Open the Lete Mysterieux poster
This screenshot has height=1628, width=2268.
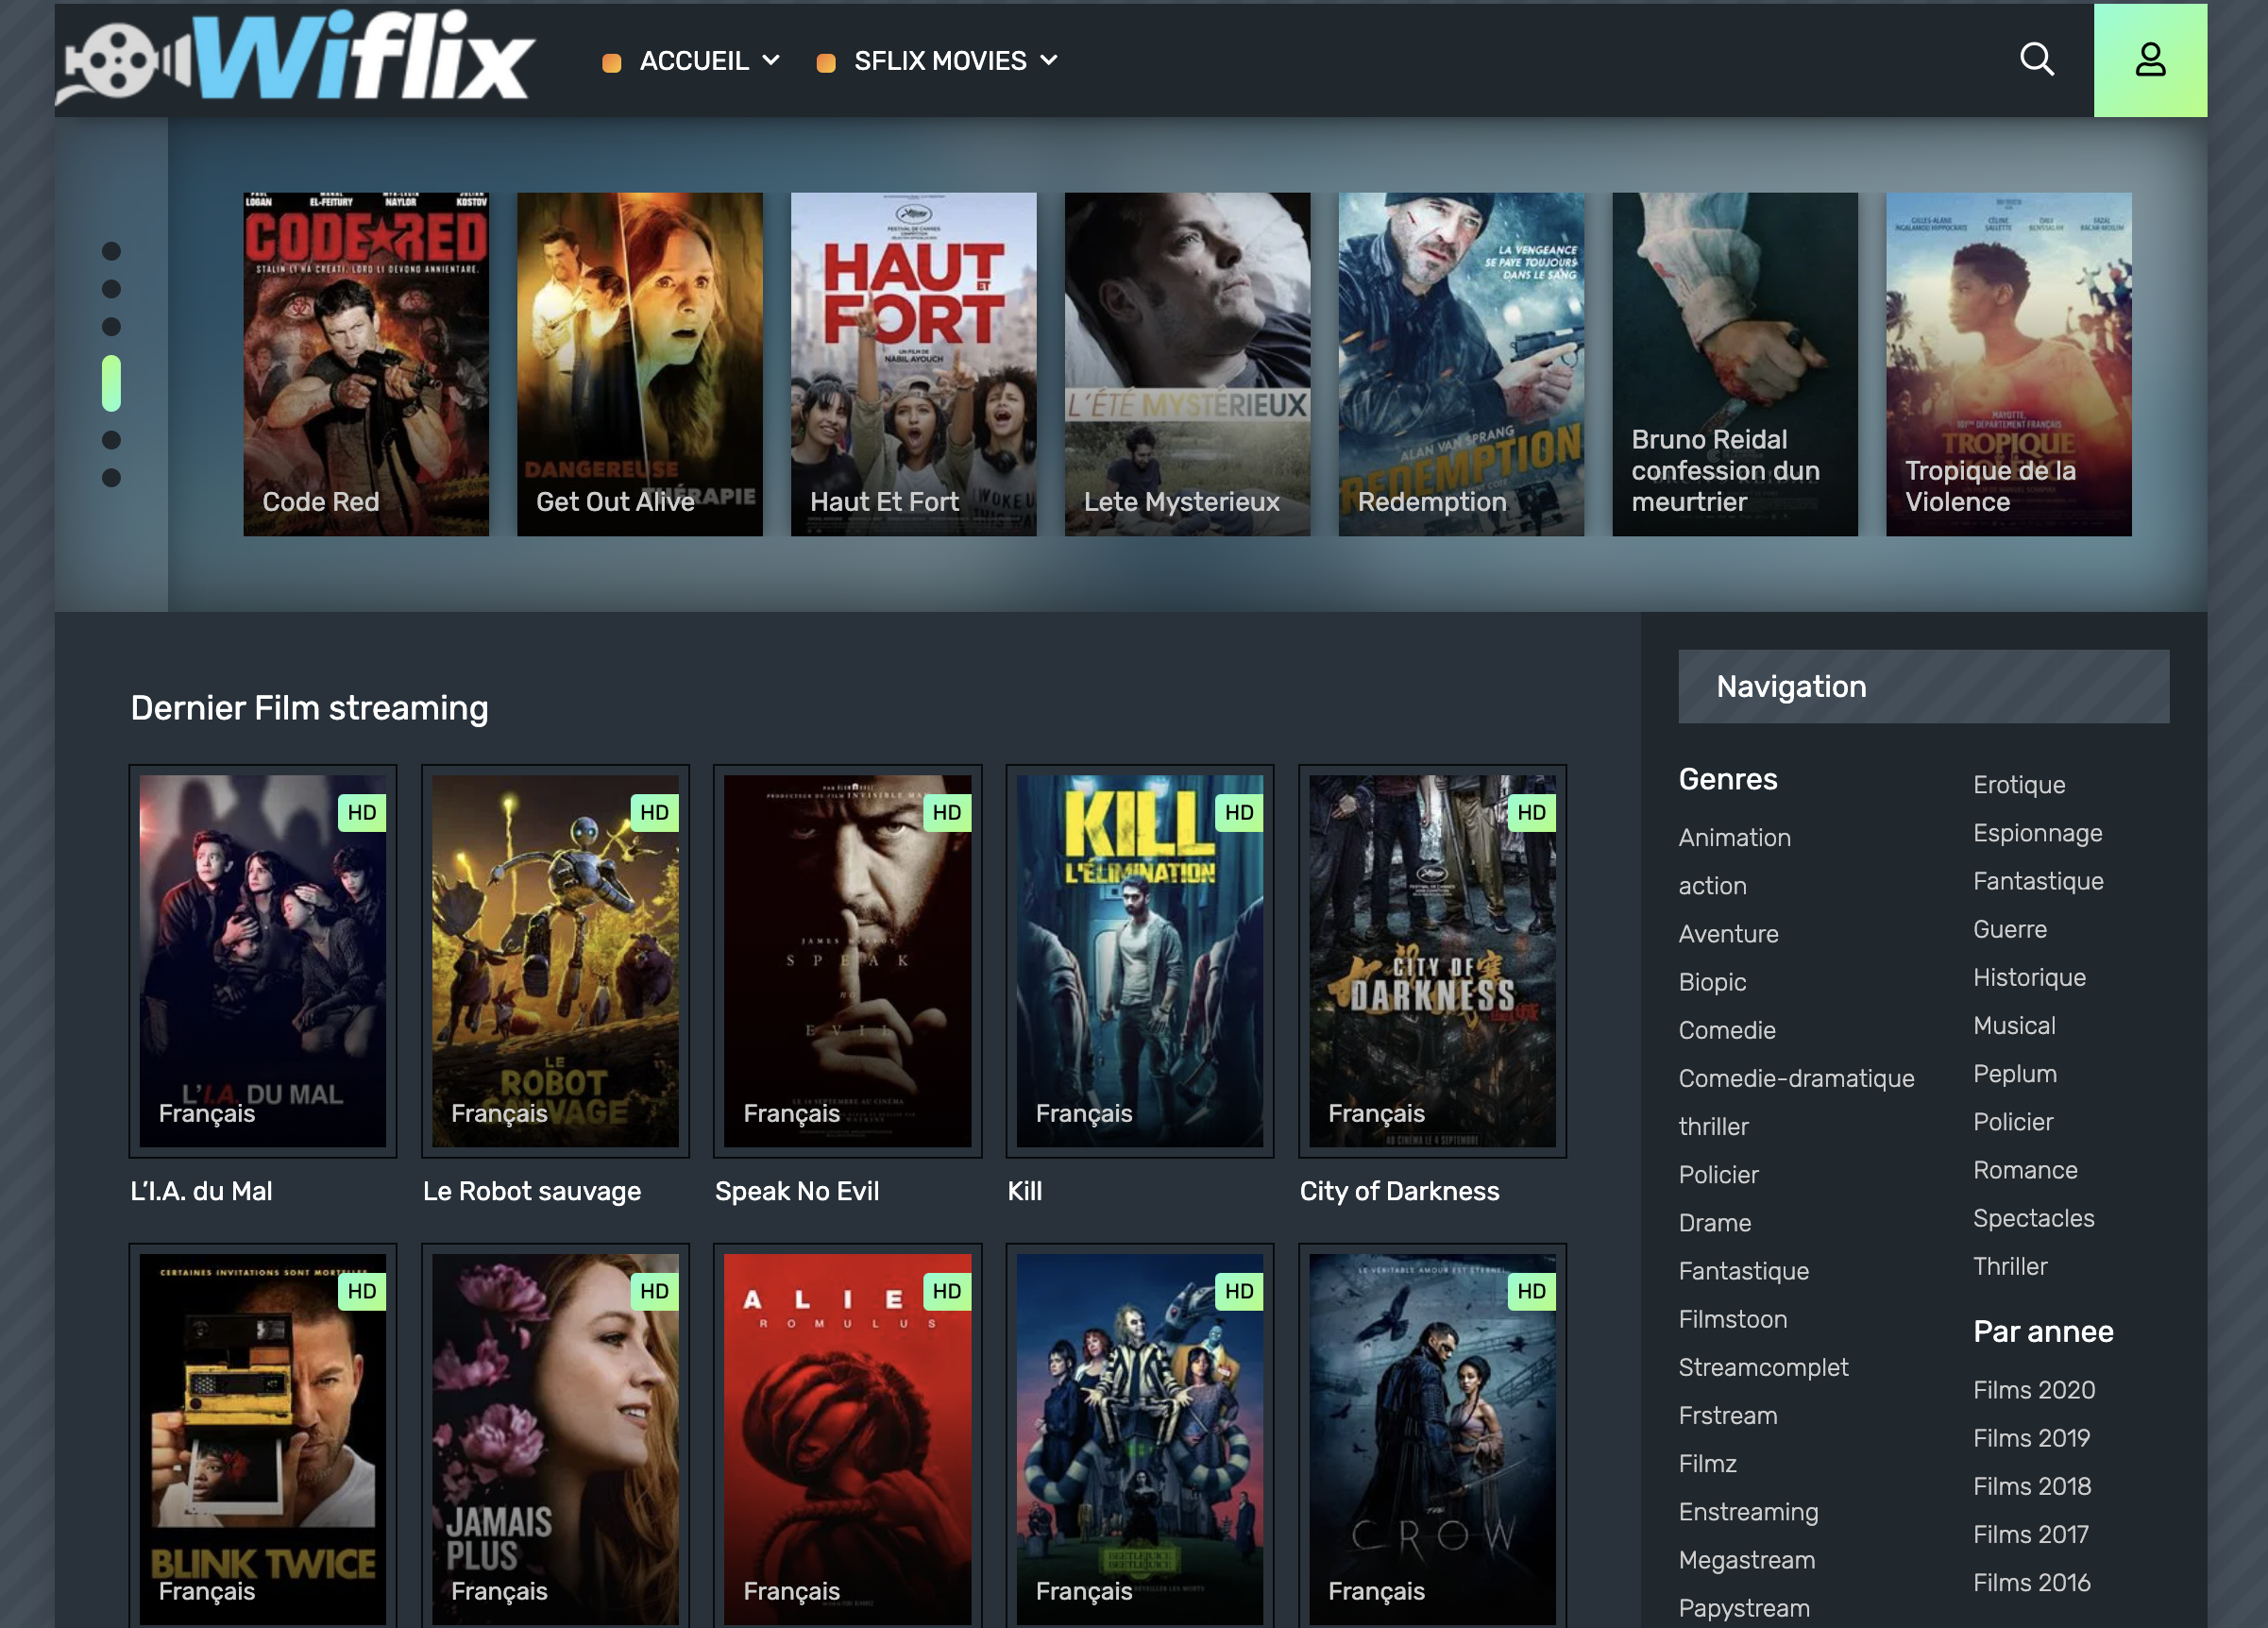pyautogui.click(x=1188, y=364)
